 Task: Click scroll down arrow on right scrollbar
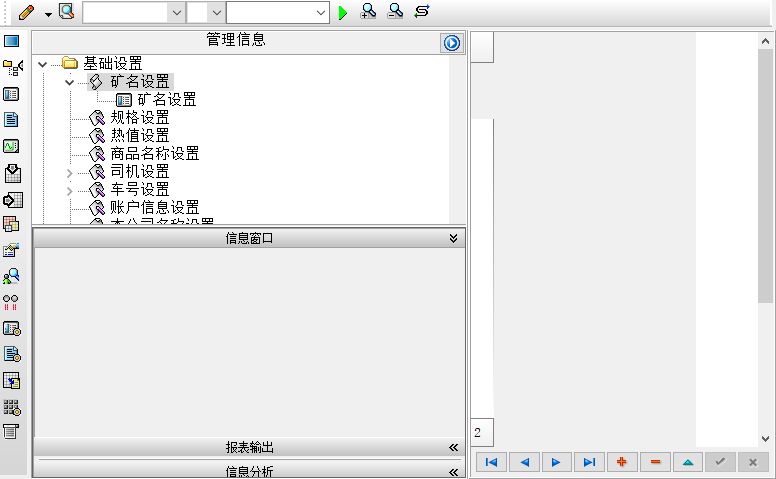[765, 438]
